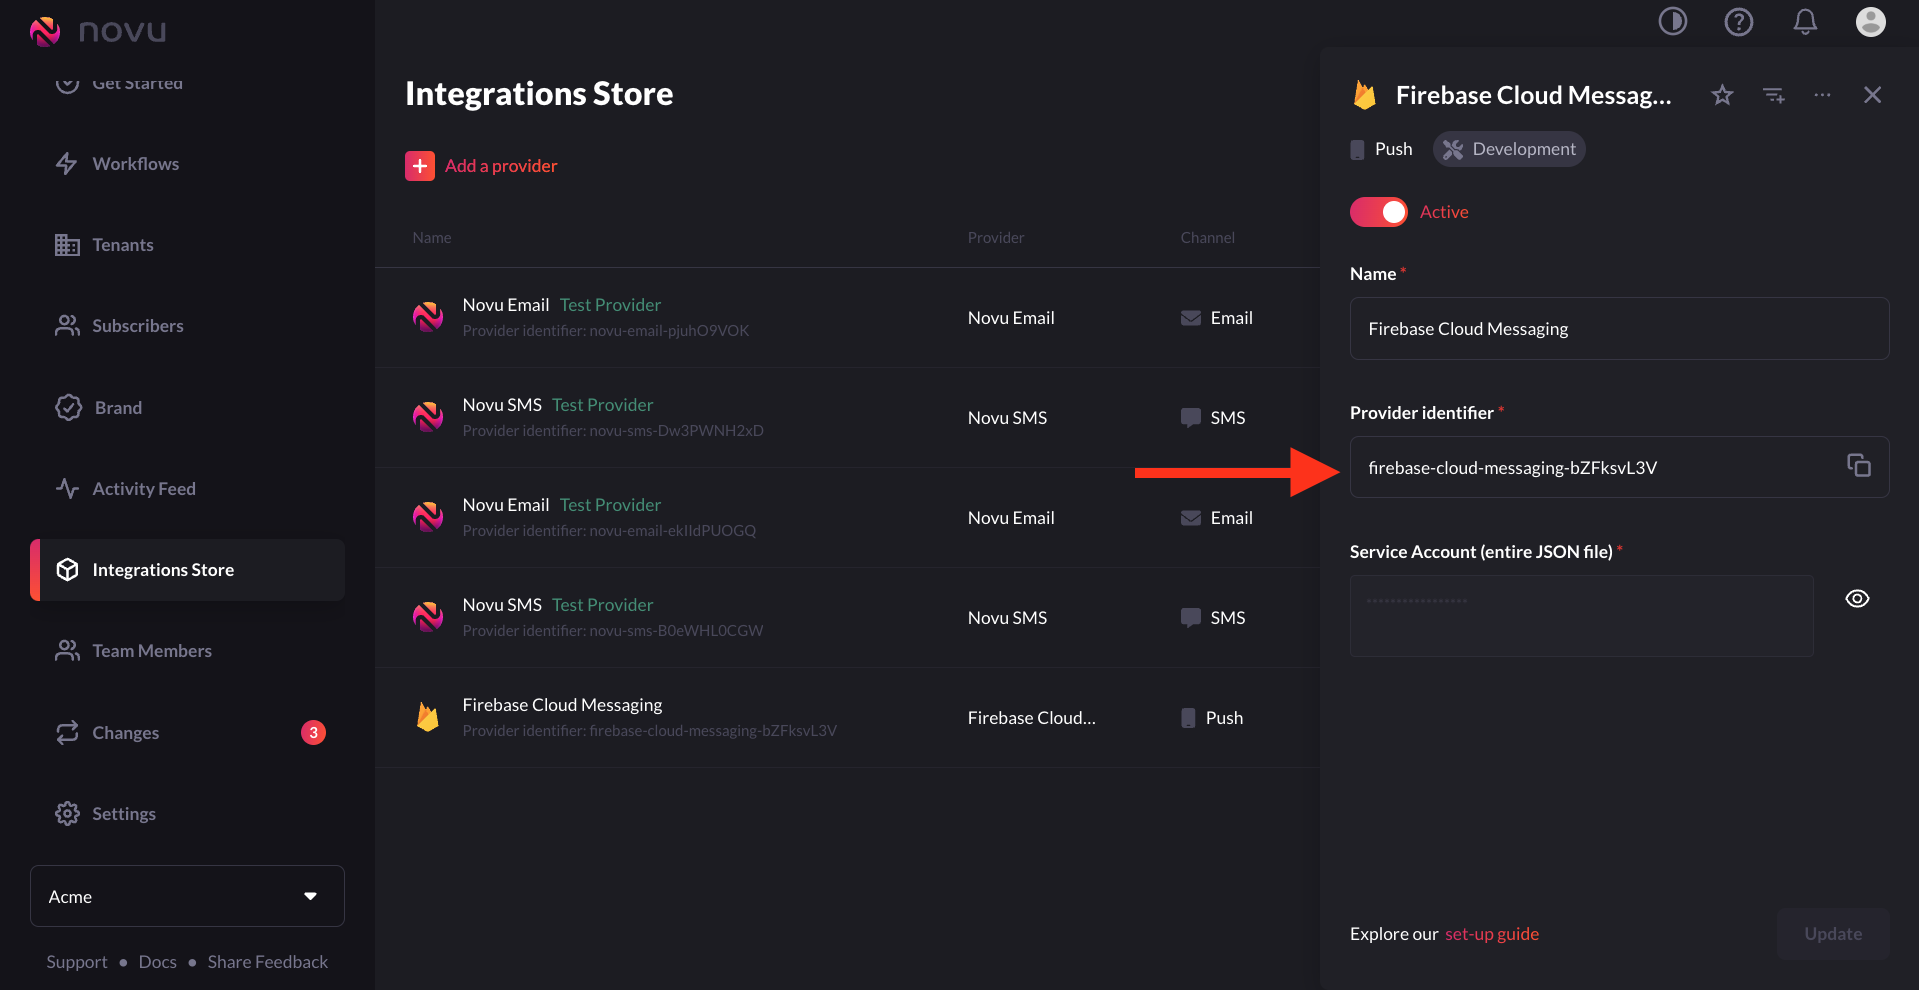Show the Service Account secret with eye icon
The height and width of the screenshot is (990, 1919).
(x=1857, y=599)
